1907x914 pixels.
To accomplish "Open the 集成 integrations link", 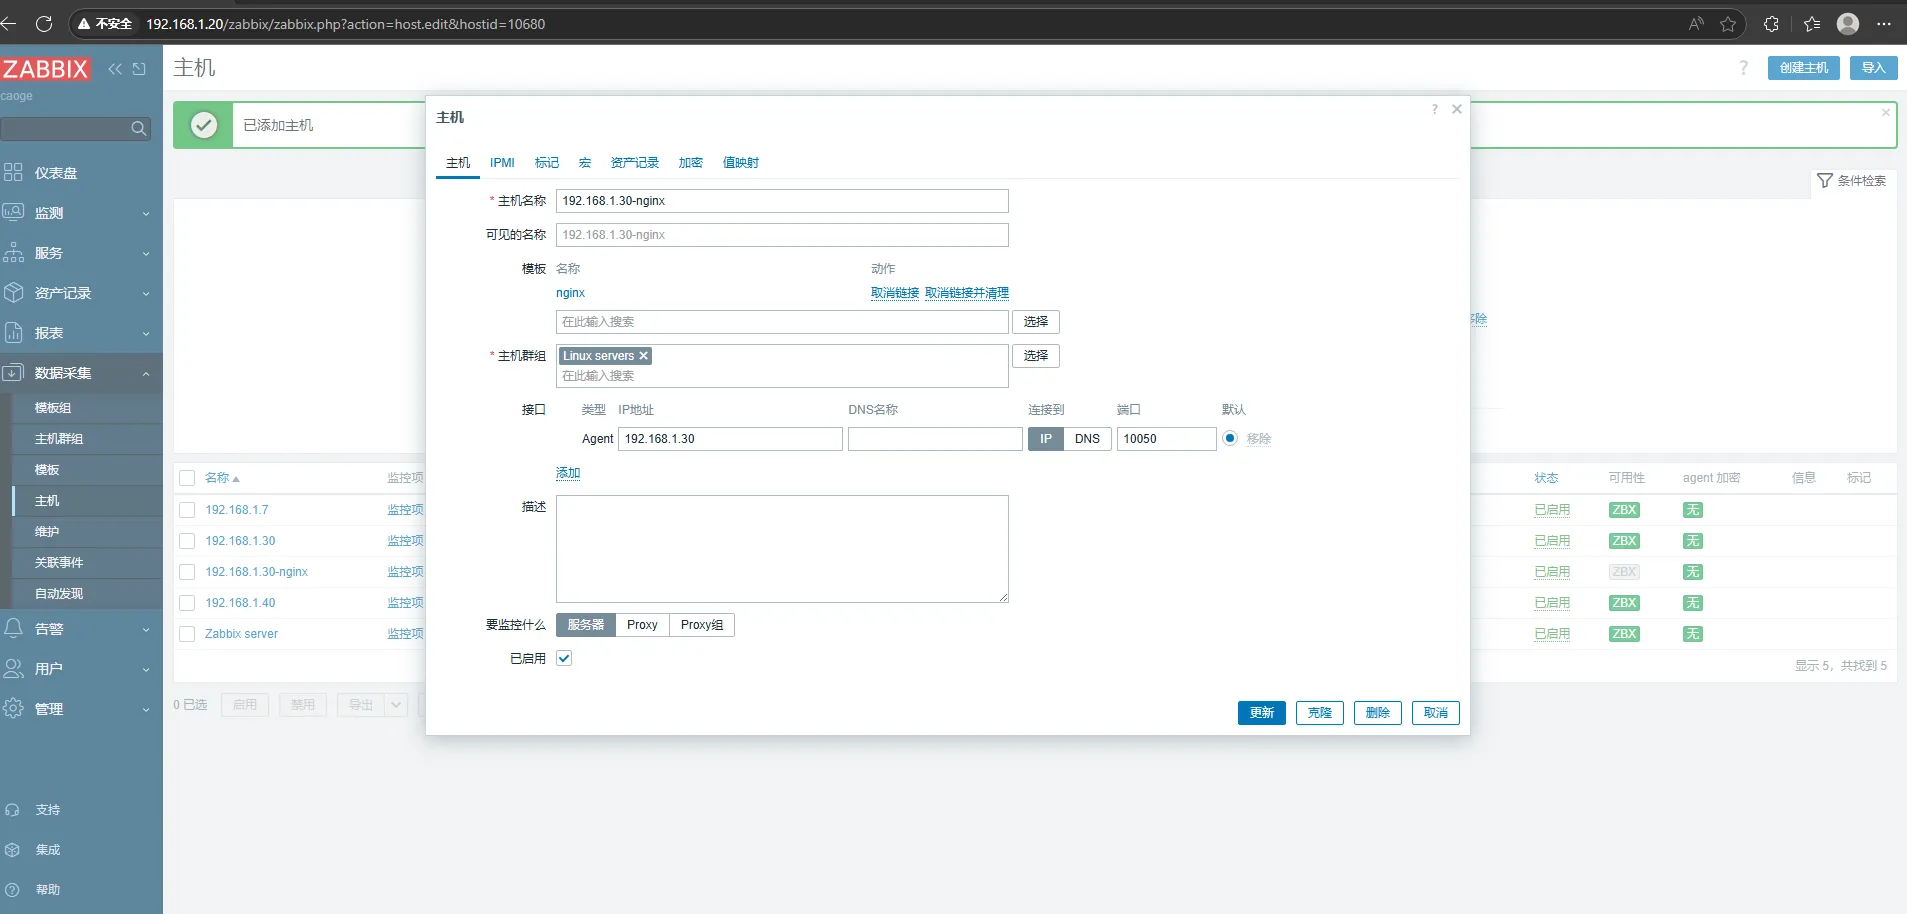I will pyautogui.click(x=48, y=850).
